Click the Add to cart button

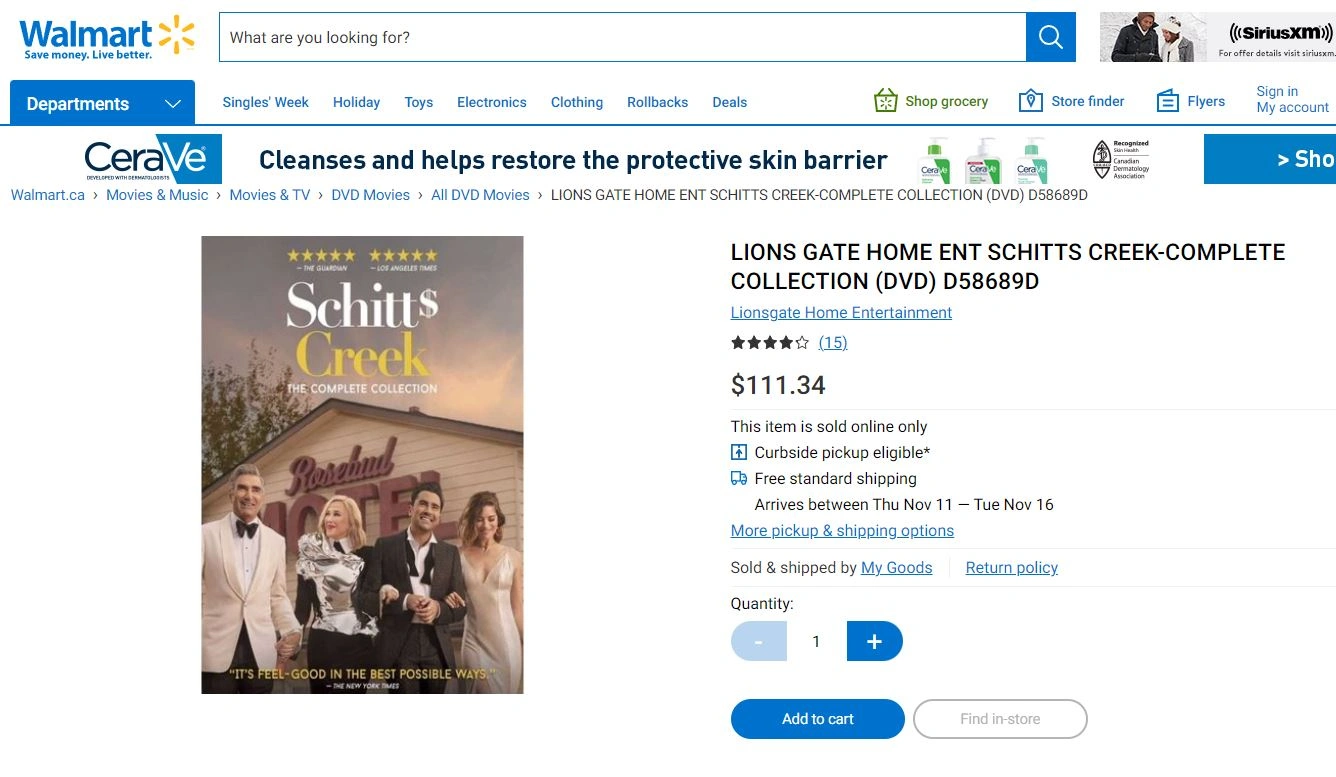[817, 719]
